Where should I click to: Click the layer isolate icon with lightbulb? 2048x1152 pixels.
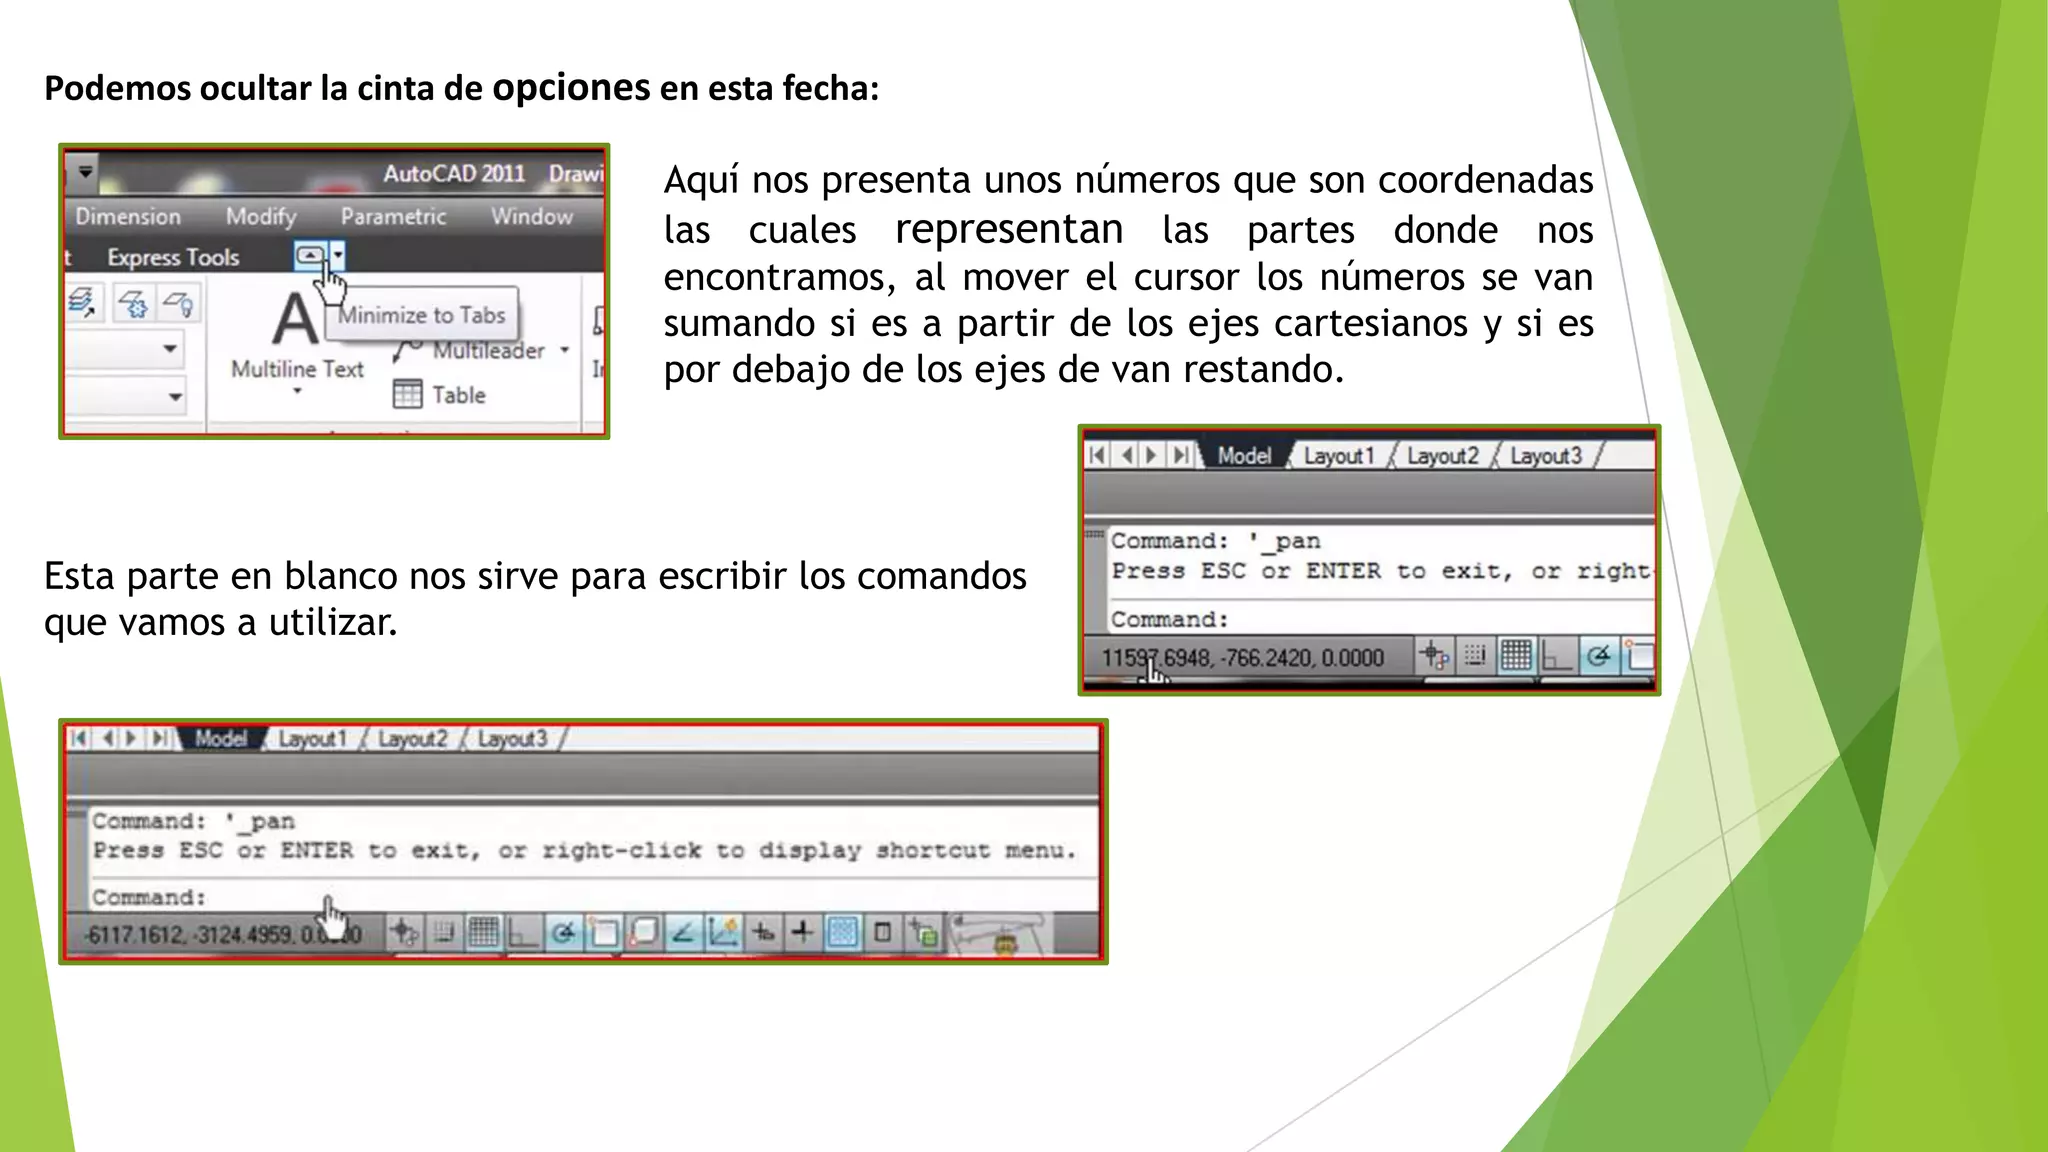coord(179,303)
